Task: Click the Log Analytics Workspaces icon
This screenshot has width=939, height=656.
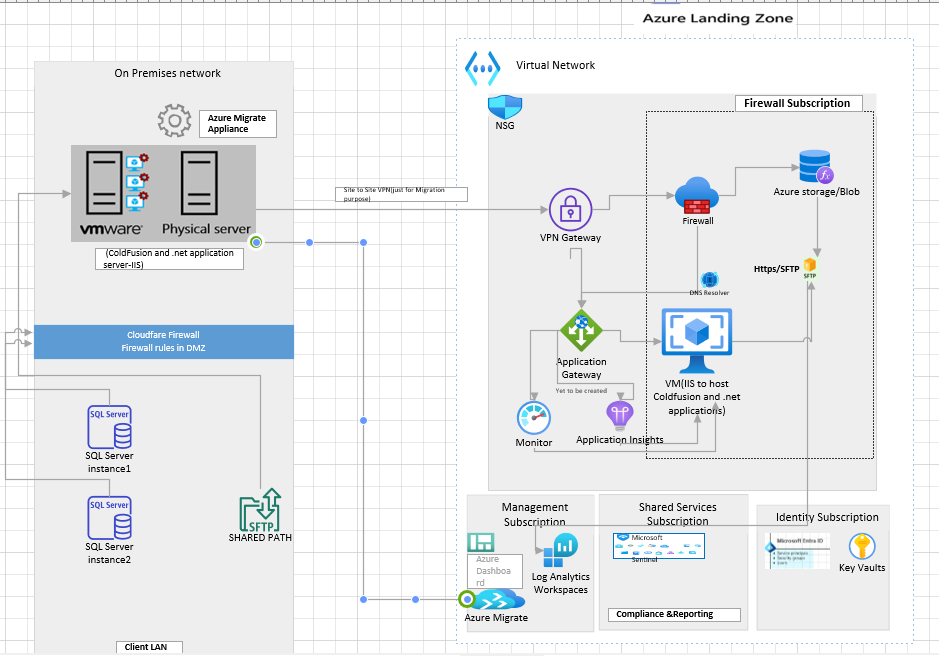Action: (560, 549)
